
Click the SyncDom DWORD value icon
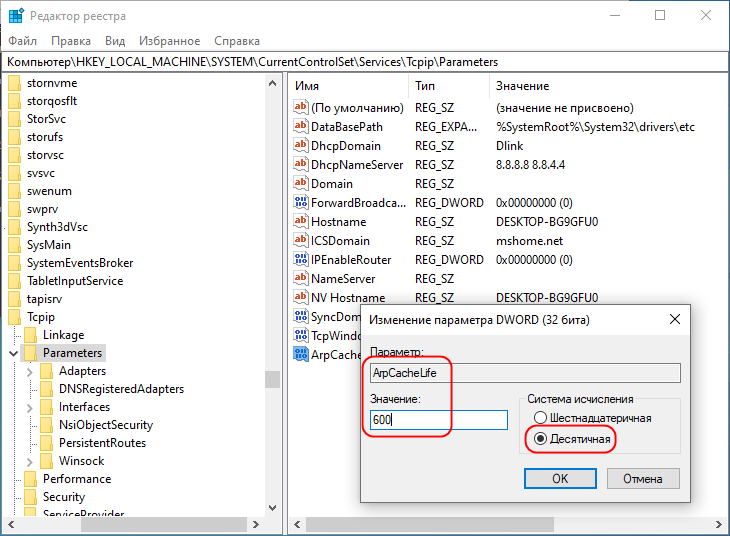(301, 316)
